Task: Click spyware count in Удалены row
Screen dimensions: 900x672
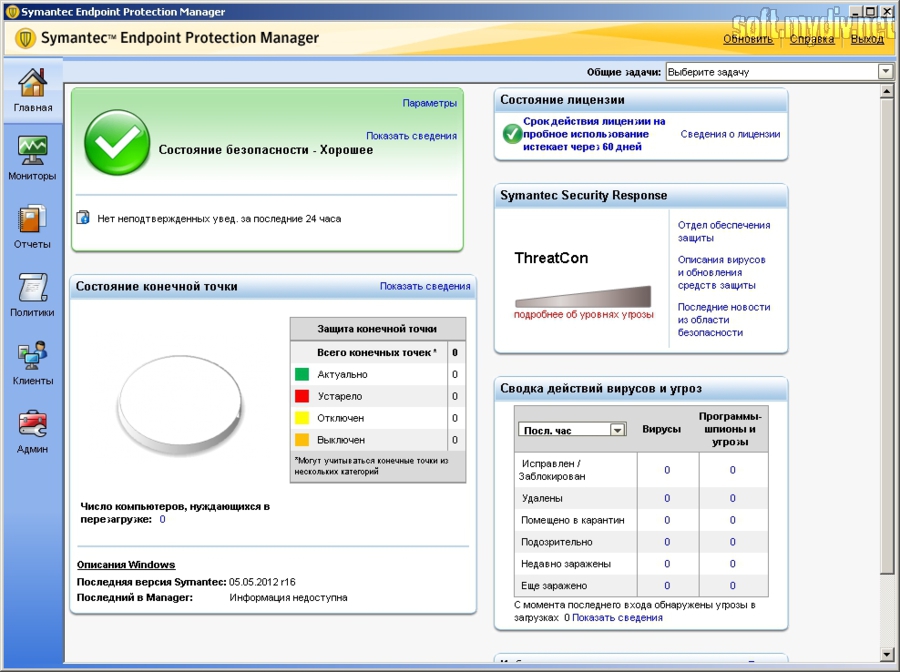Action: click(732, 498)
